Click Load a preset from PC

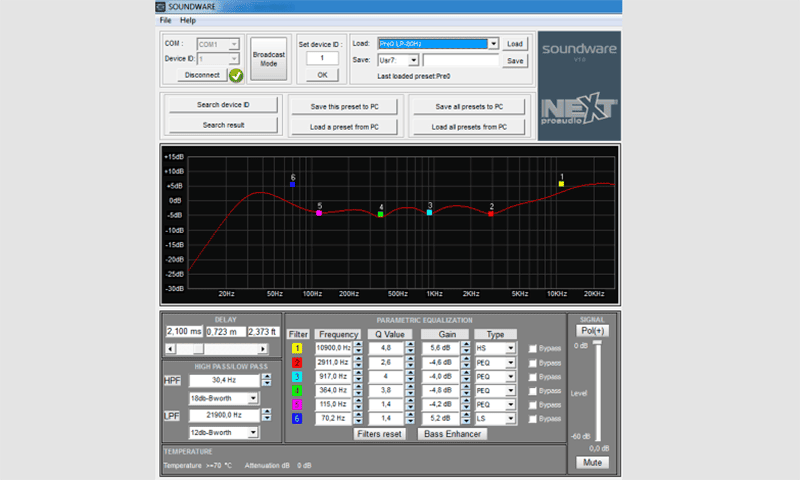[344, 127]
